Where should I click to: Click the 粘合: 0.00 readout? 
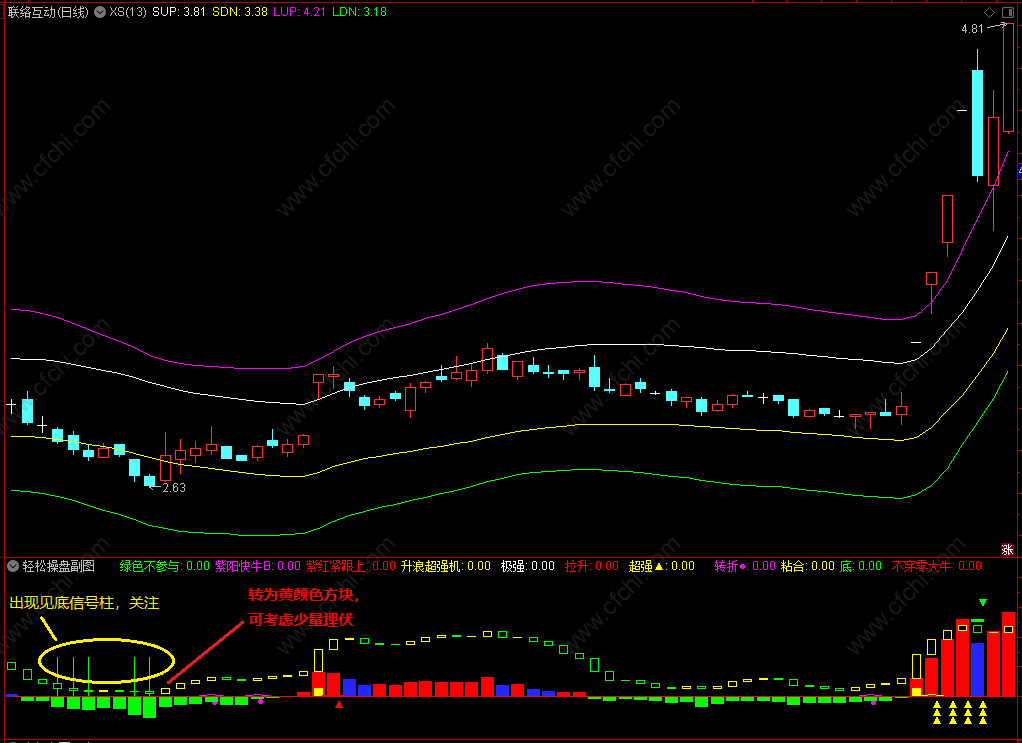point(808,566)
